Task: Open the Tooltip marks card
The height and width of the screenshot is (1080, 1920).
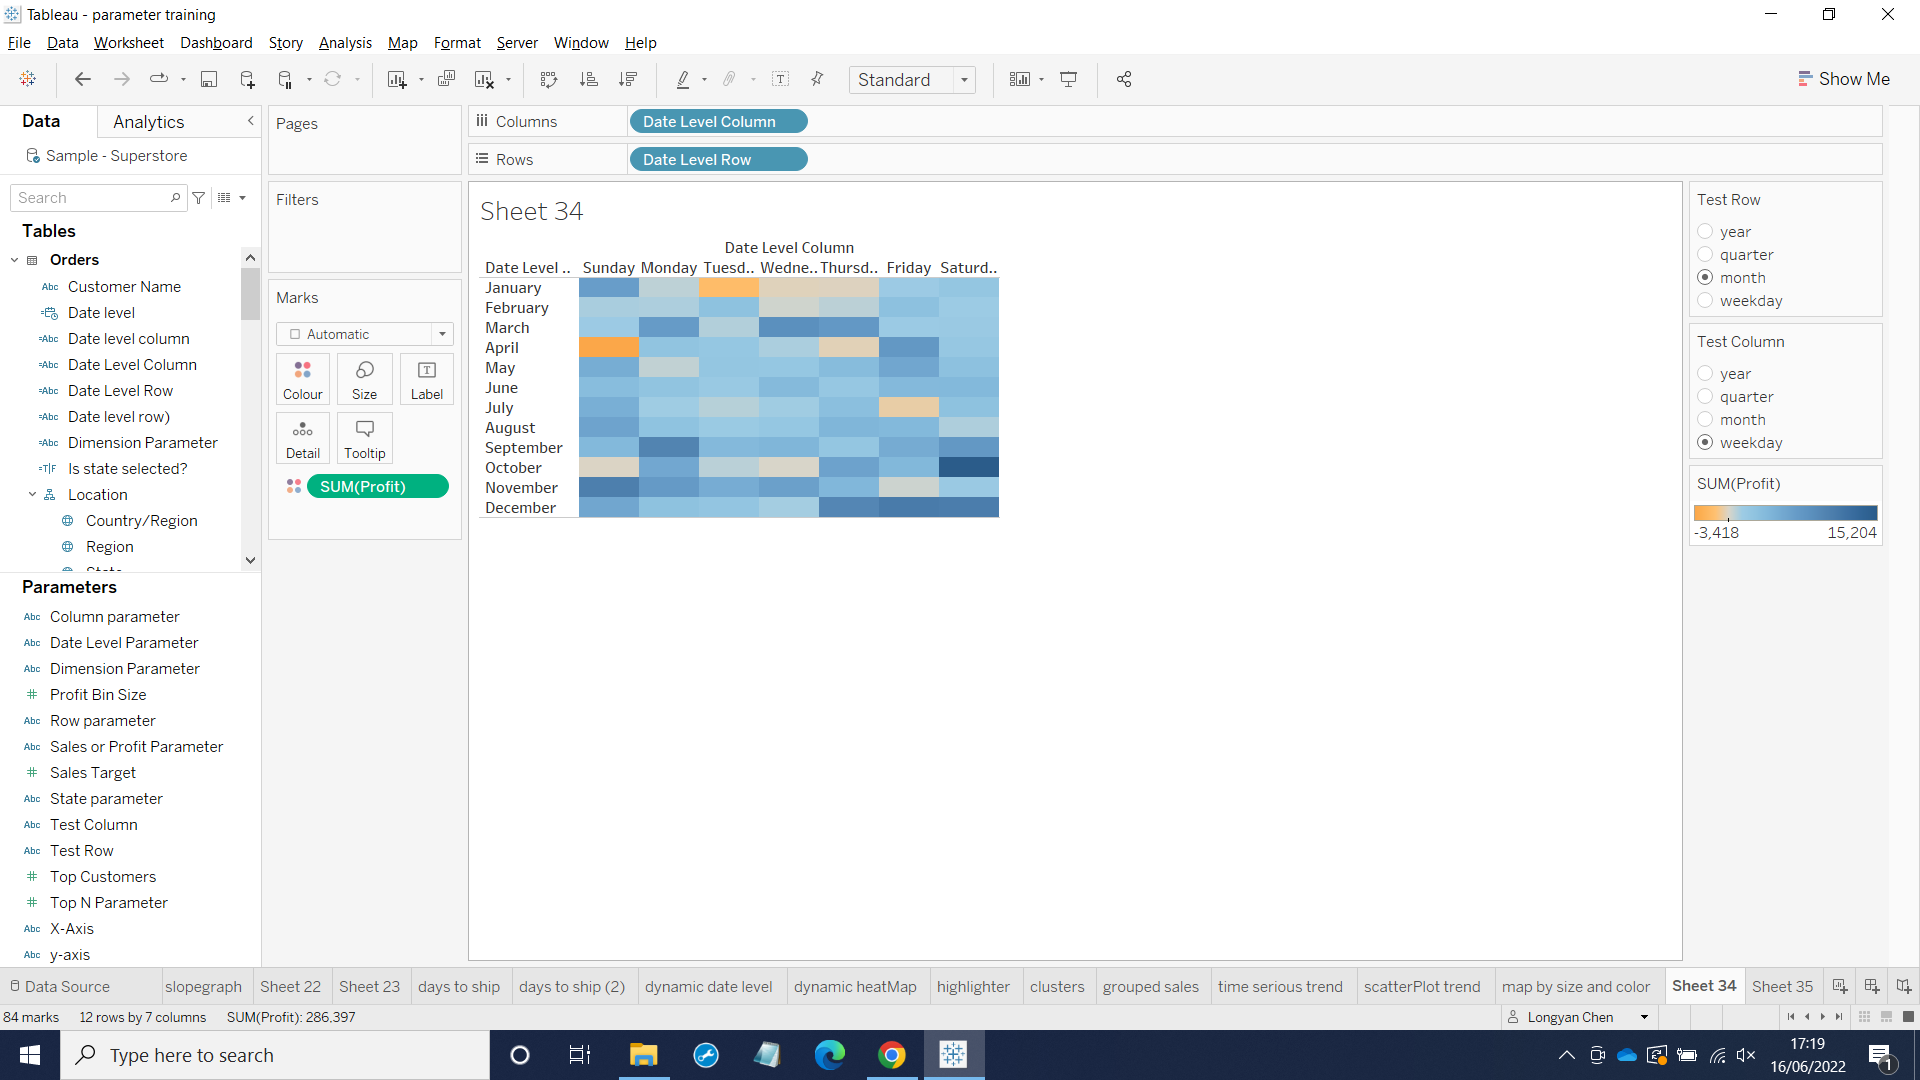Action: click(364, 438)
